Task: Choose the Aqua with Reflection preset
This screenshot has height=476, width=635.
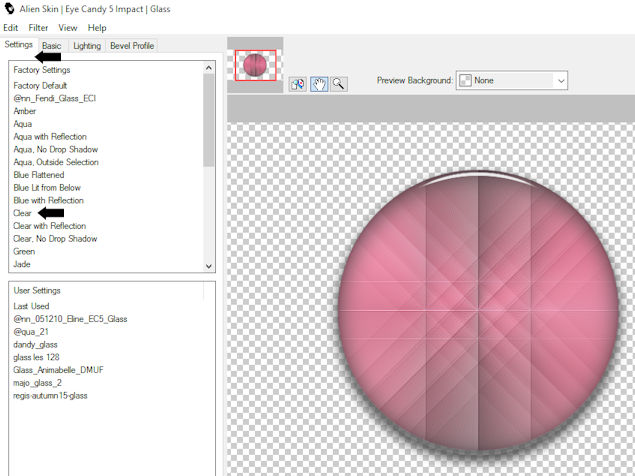Action: (x=50, y=137)
